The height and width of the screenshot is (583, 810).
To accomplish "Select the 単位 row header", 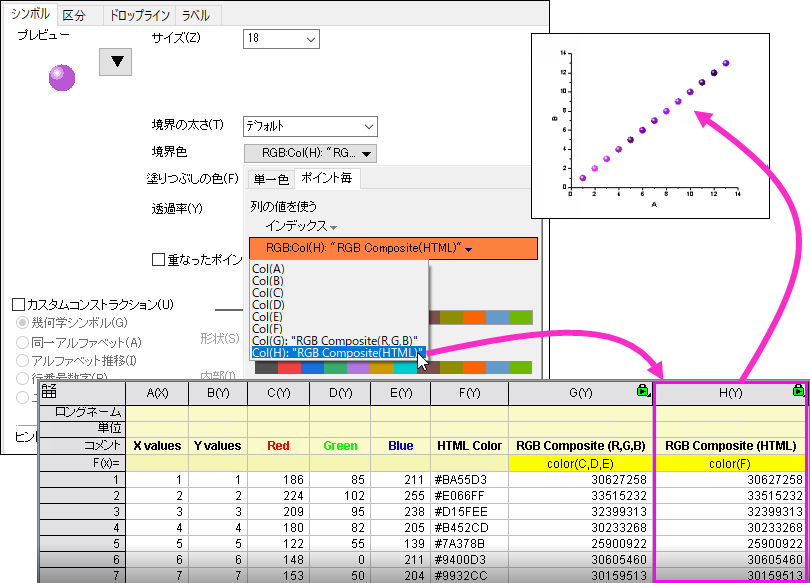I will tap(82, 428).
